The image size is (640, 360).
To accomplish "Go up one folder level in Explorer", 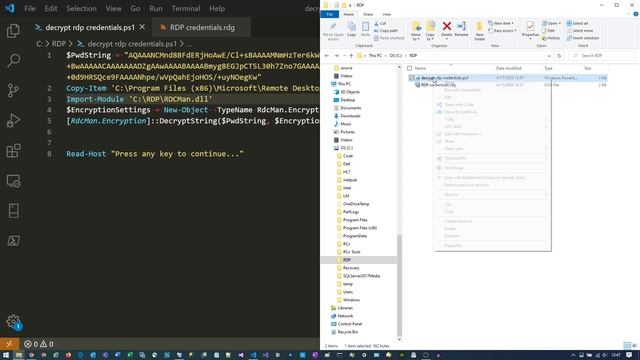I will tap(351, 56).
